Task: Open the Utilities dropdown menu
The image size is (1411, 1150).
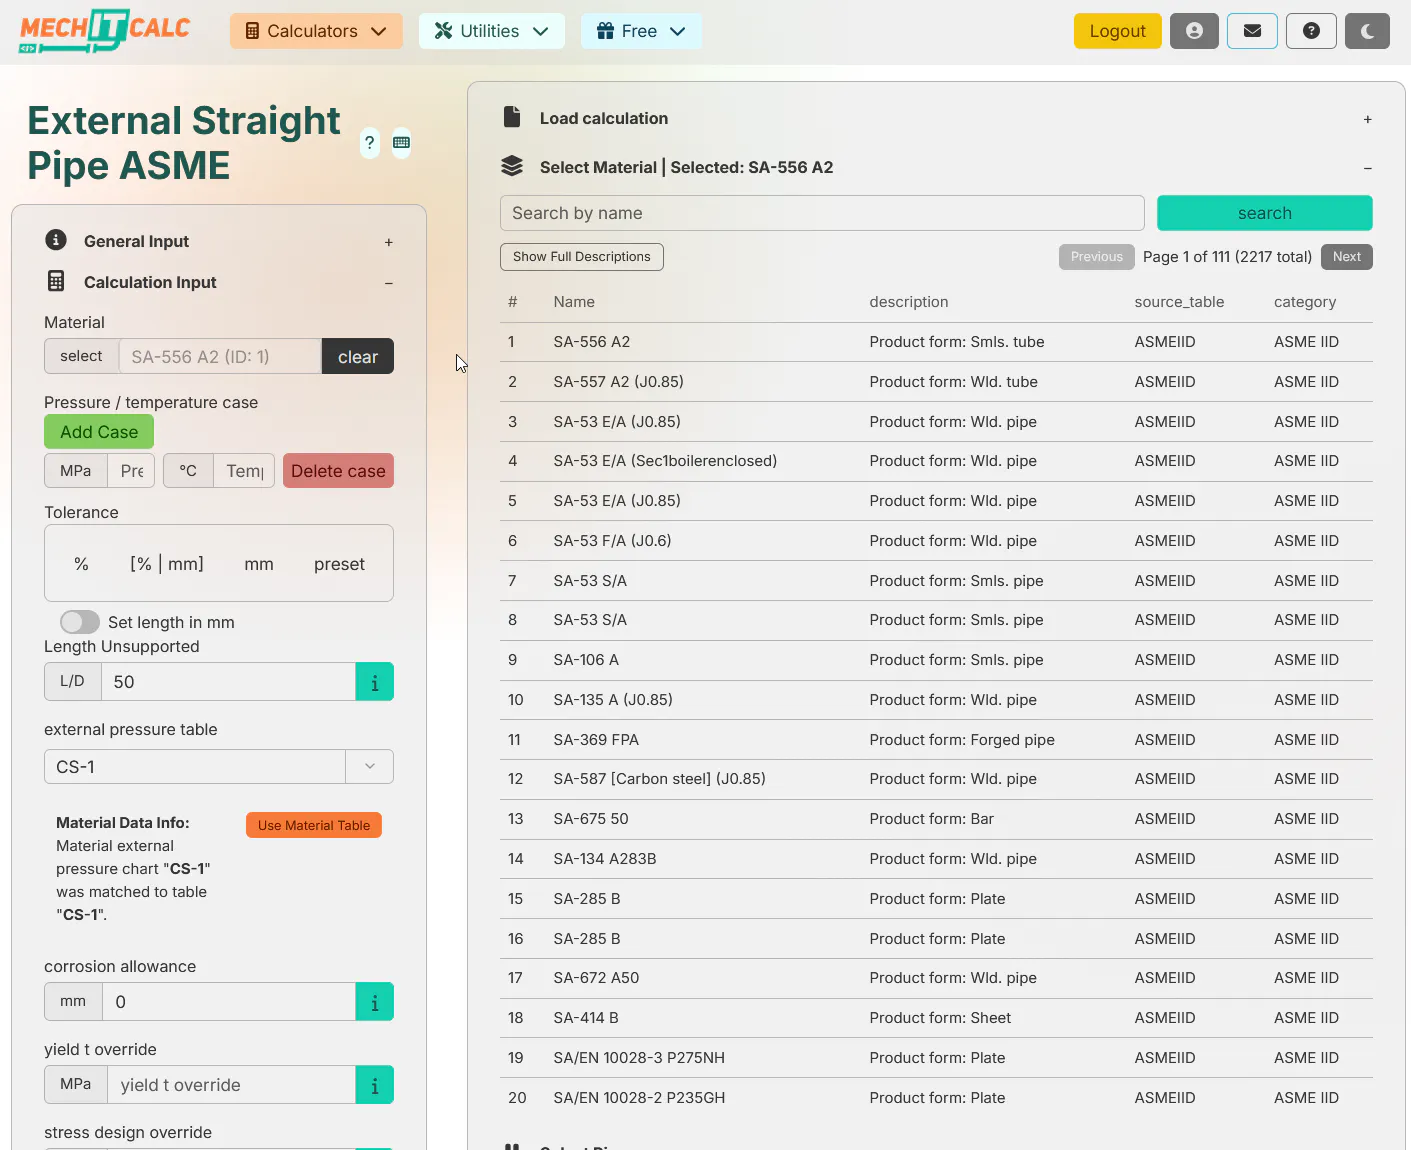Action: tap(491, 31)
